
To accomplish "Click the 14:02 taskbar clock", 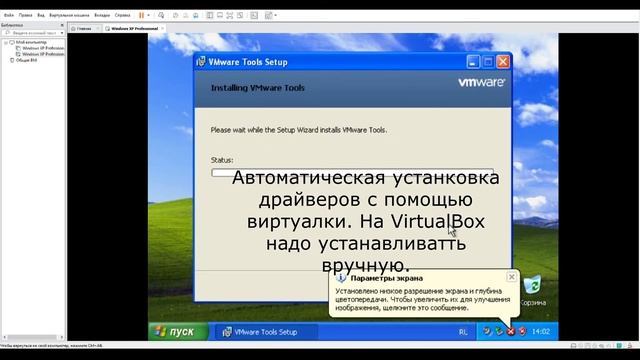I will (541, 331).
